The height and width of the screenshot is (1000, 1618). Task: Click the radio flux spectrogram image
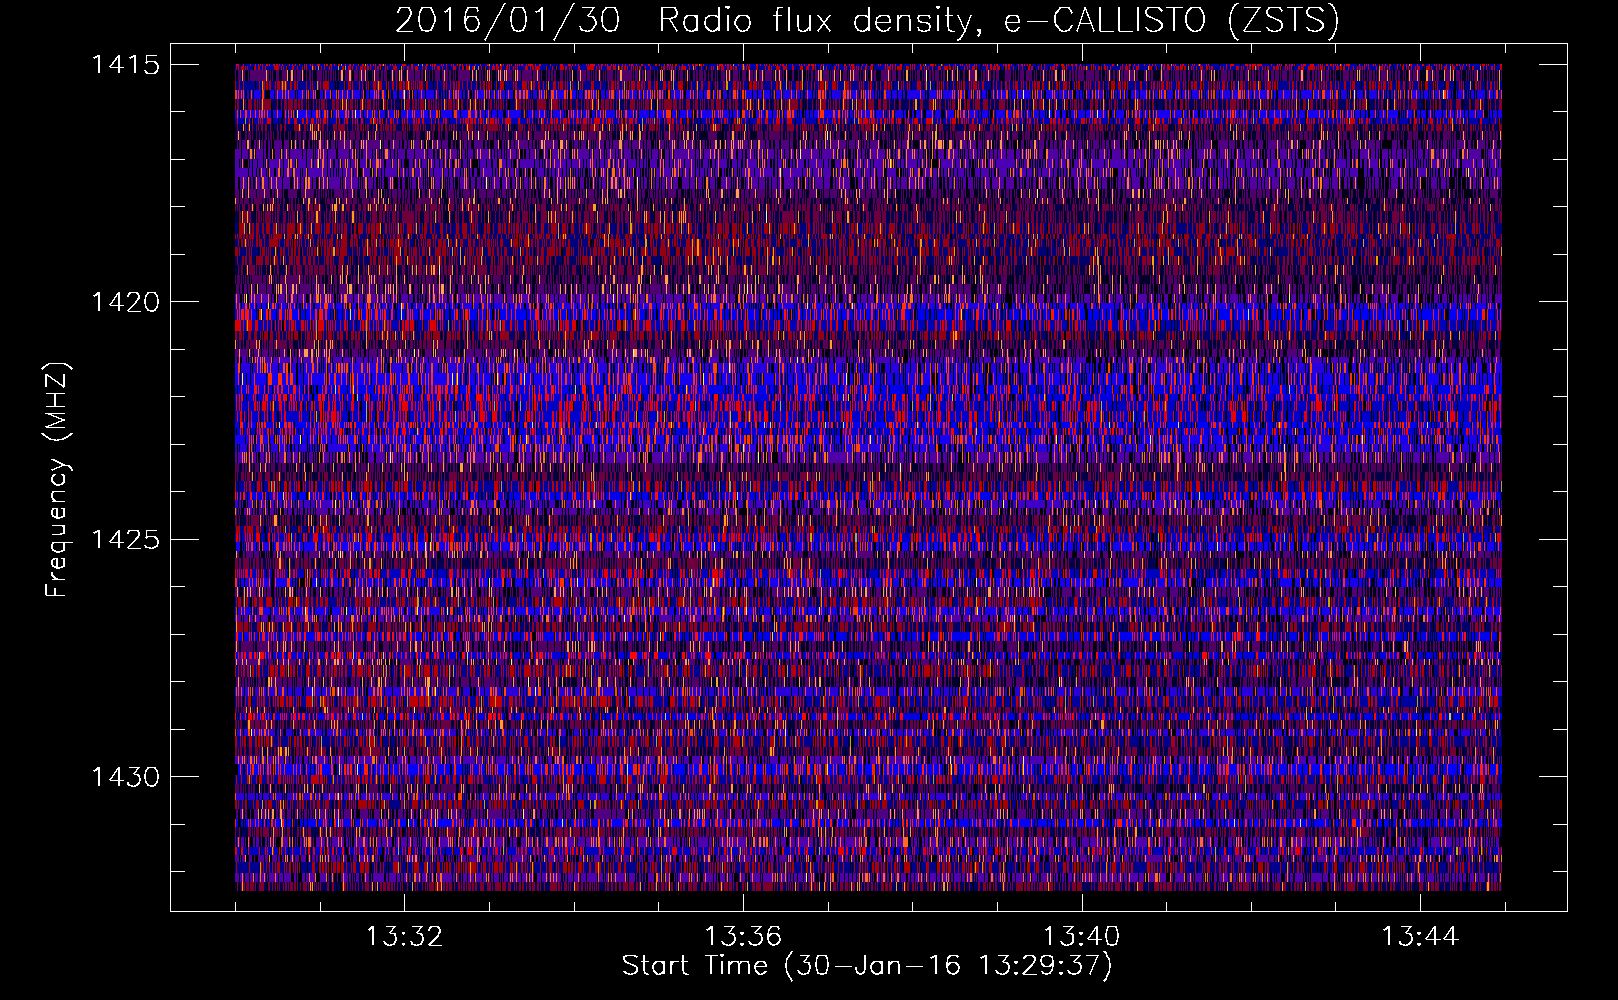point(868,477)
